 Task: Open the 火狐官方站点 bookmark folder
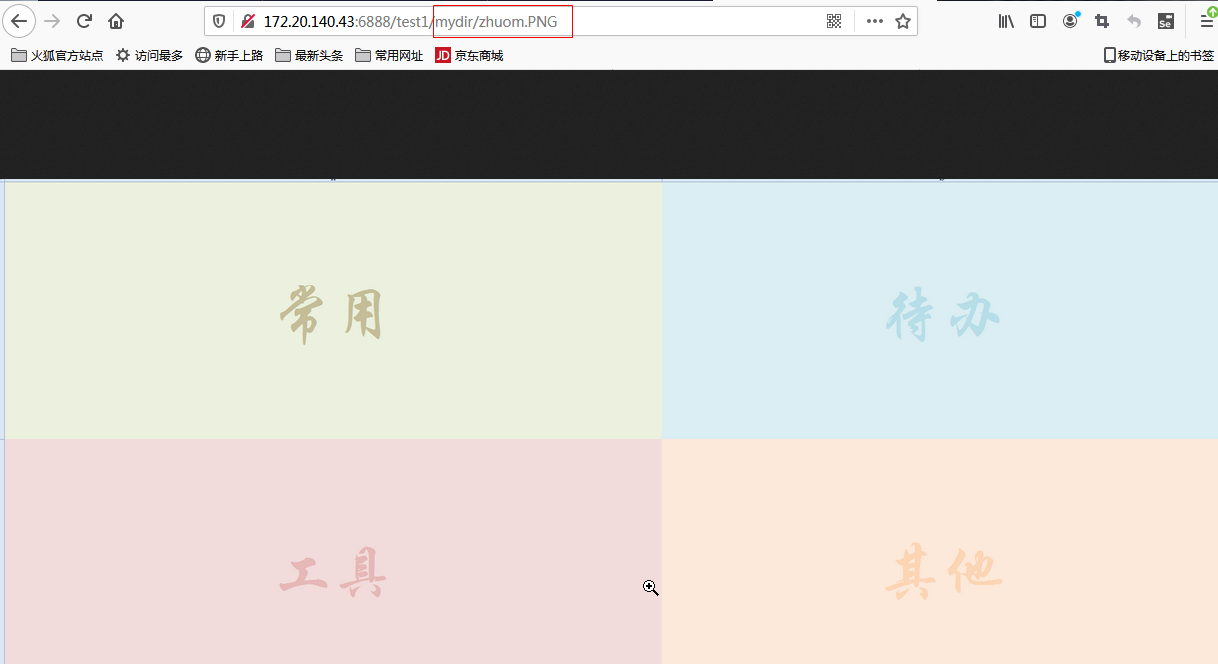pos(57,55)
